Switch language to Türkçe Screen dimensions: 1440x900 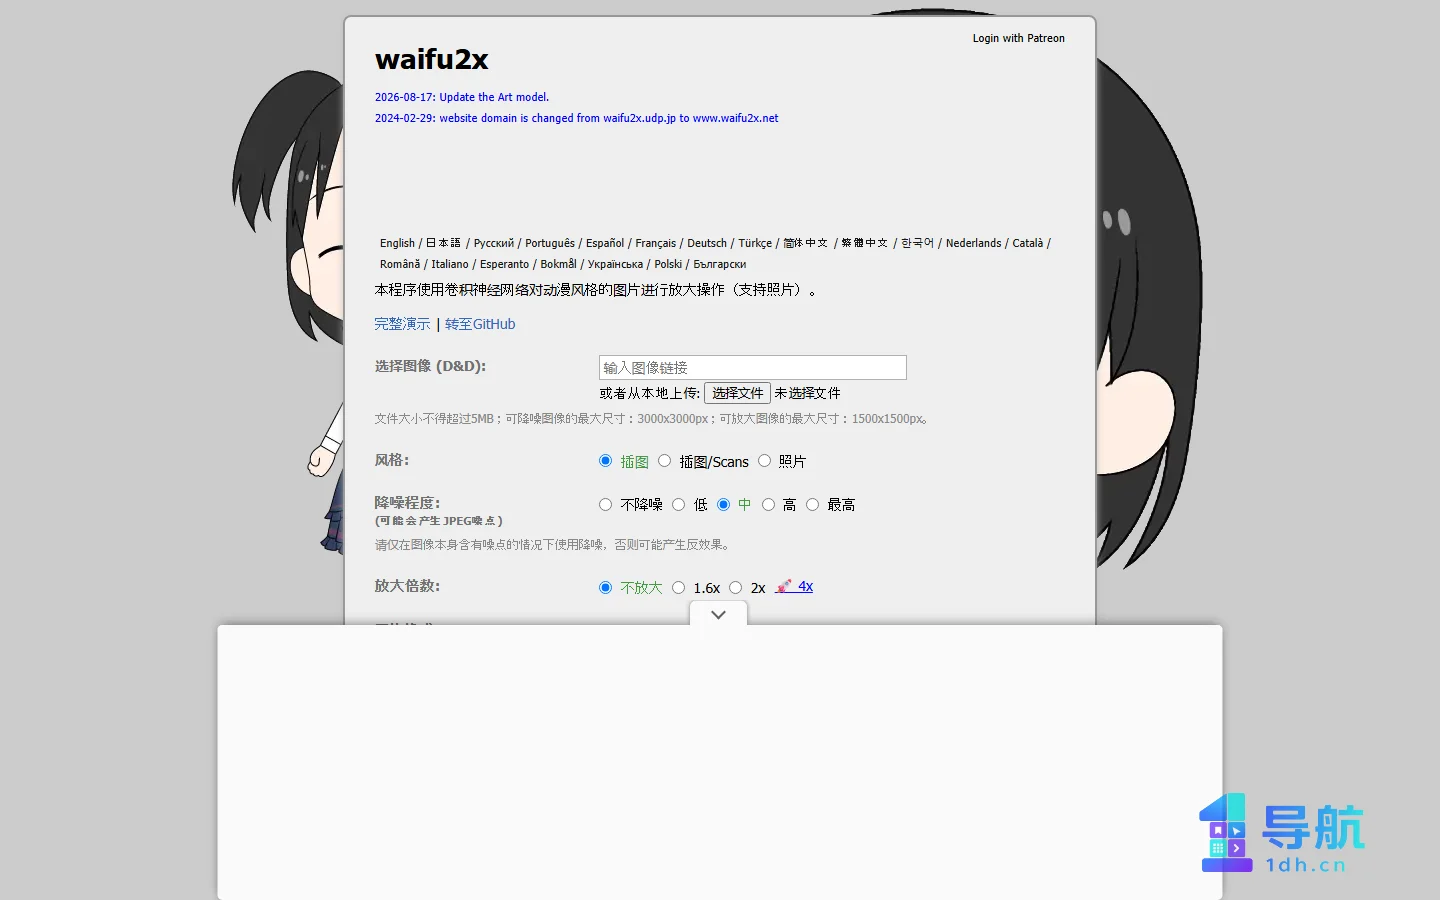(755, 243)
